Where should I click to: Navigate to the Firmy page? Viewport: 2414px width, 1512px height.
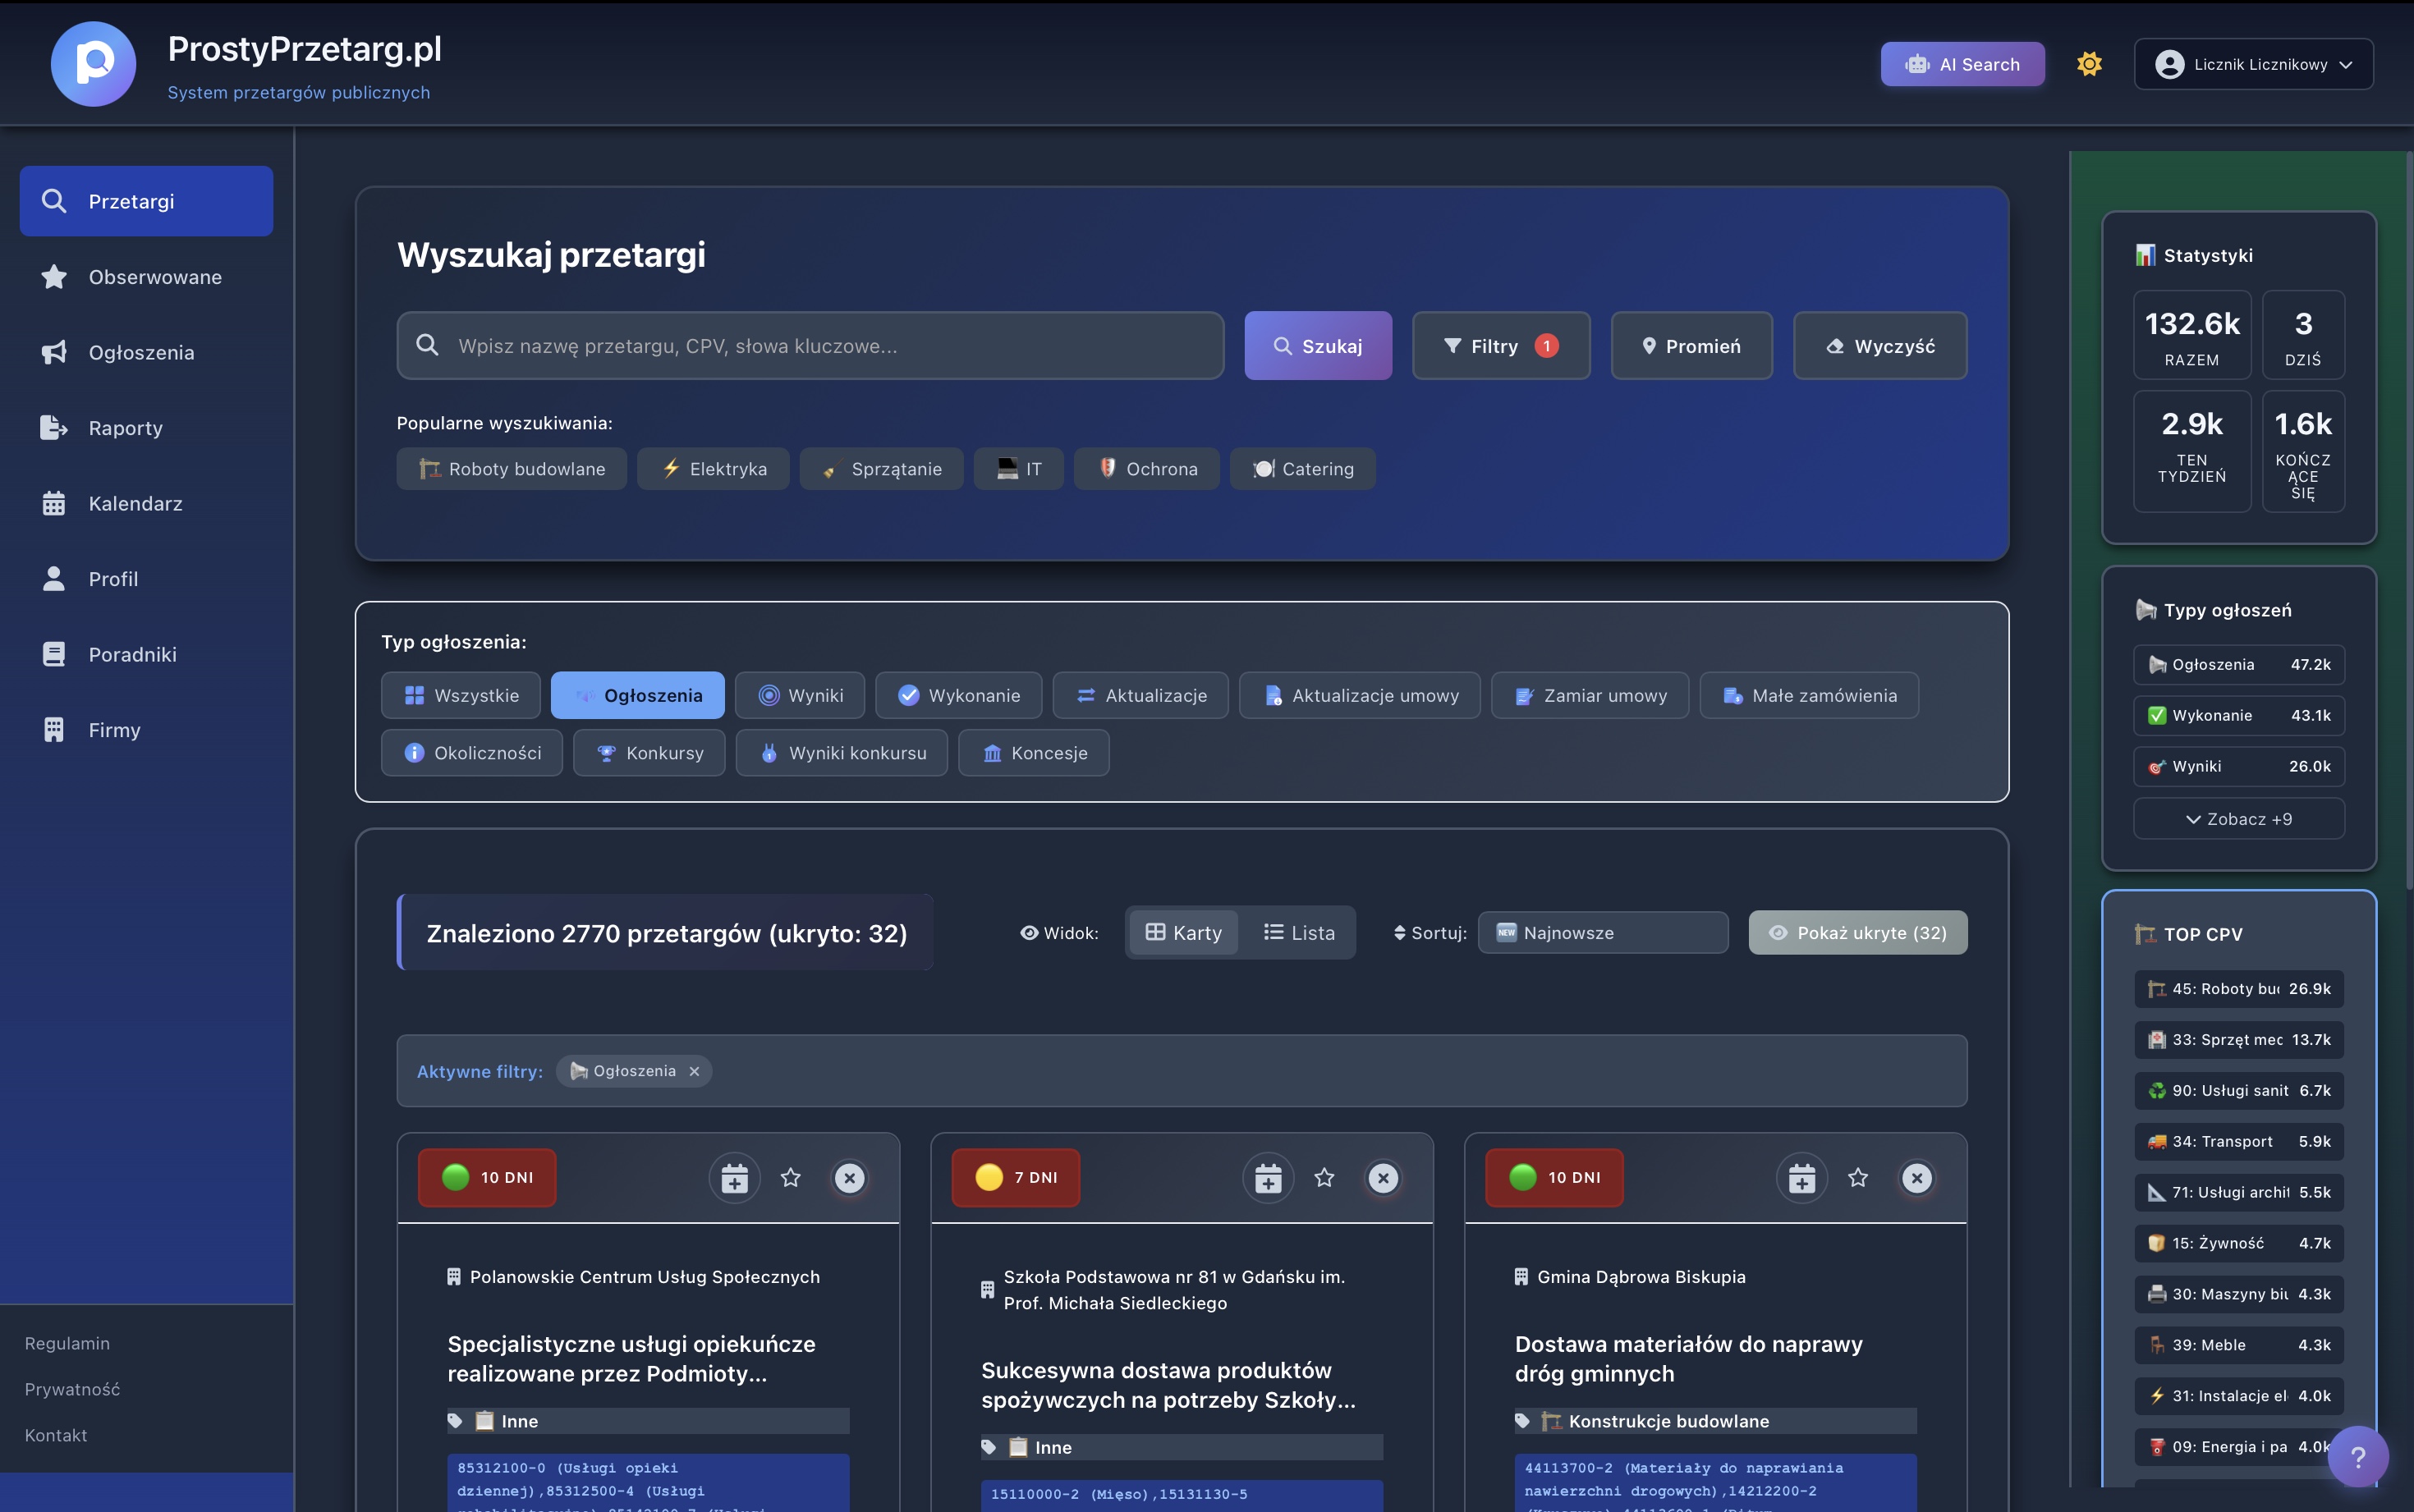[113, 729]
